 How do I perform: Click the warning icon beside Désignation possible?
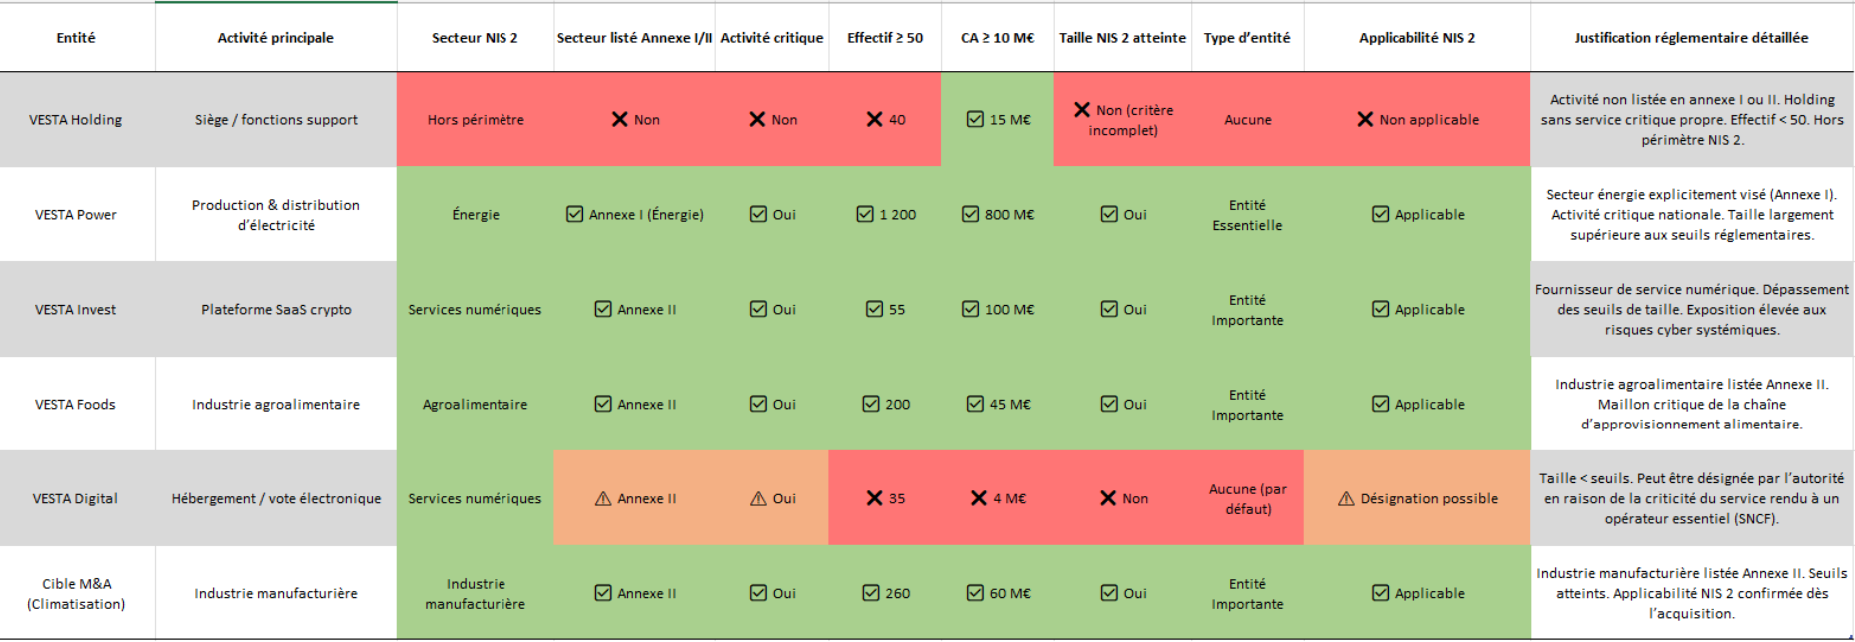pos(1346,498)
